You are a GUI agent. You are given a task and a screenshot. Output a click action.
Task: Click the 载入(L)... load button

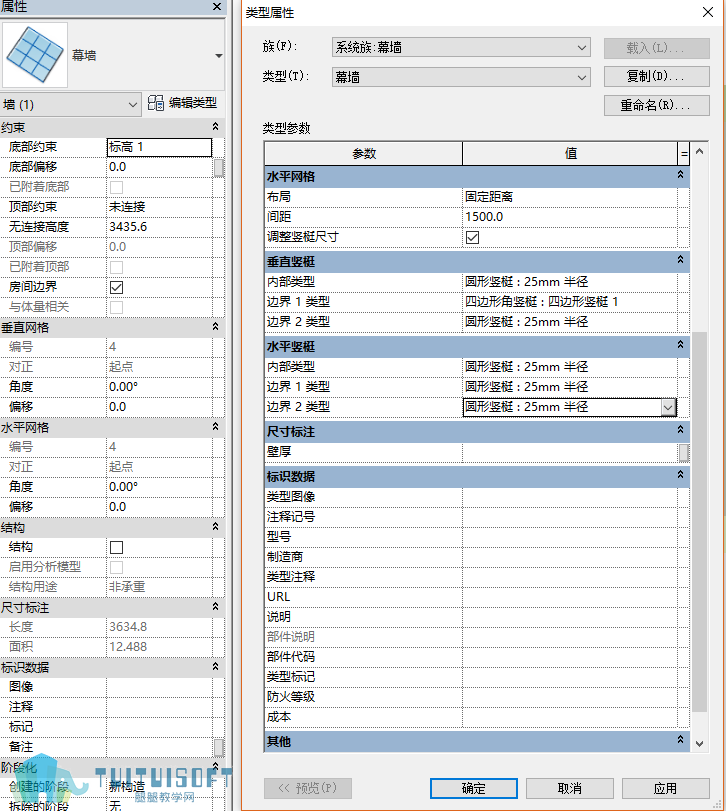[657, 48]
